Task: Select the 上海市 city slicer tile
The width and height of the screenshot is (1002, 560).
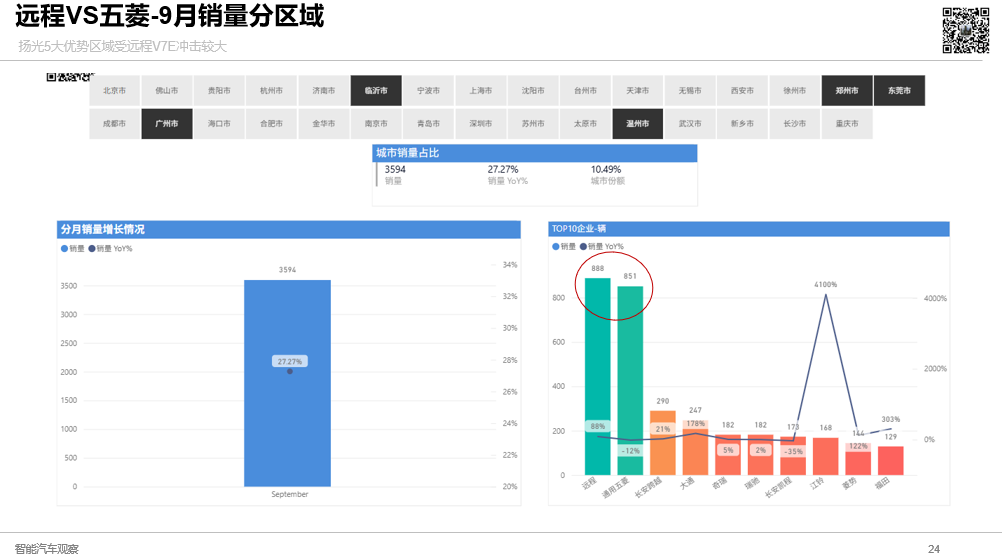Action: [x=481, y=91]
